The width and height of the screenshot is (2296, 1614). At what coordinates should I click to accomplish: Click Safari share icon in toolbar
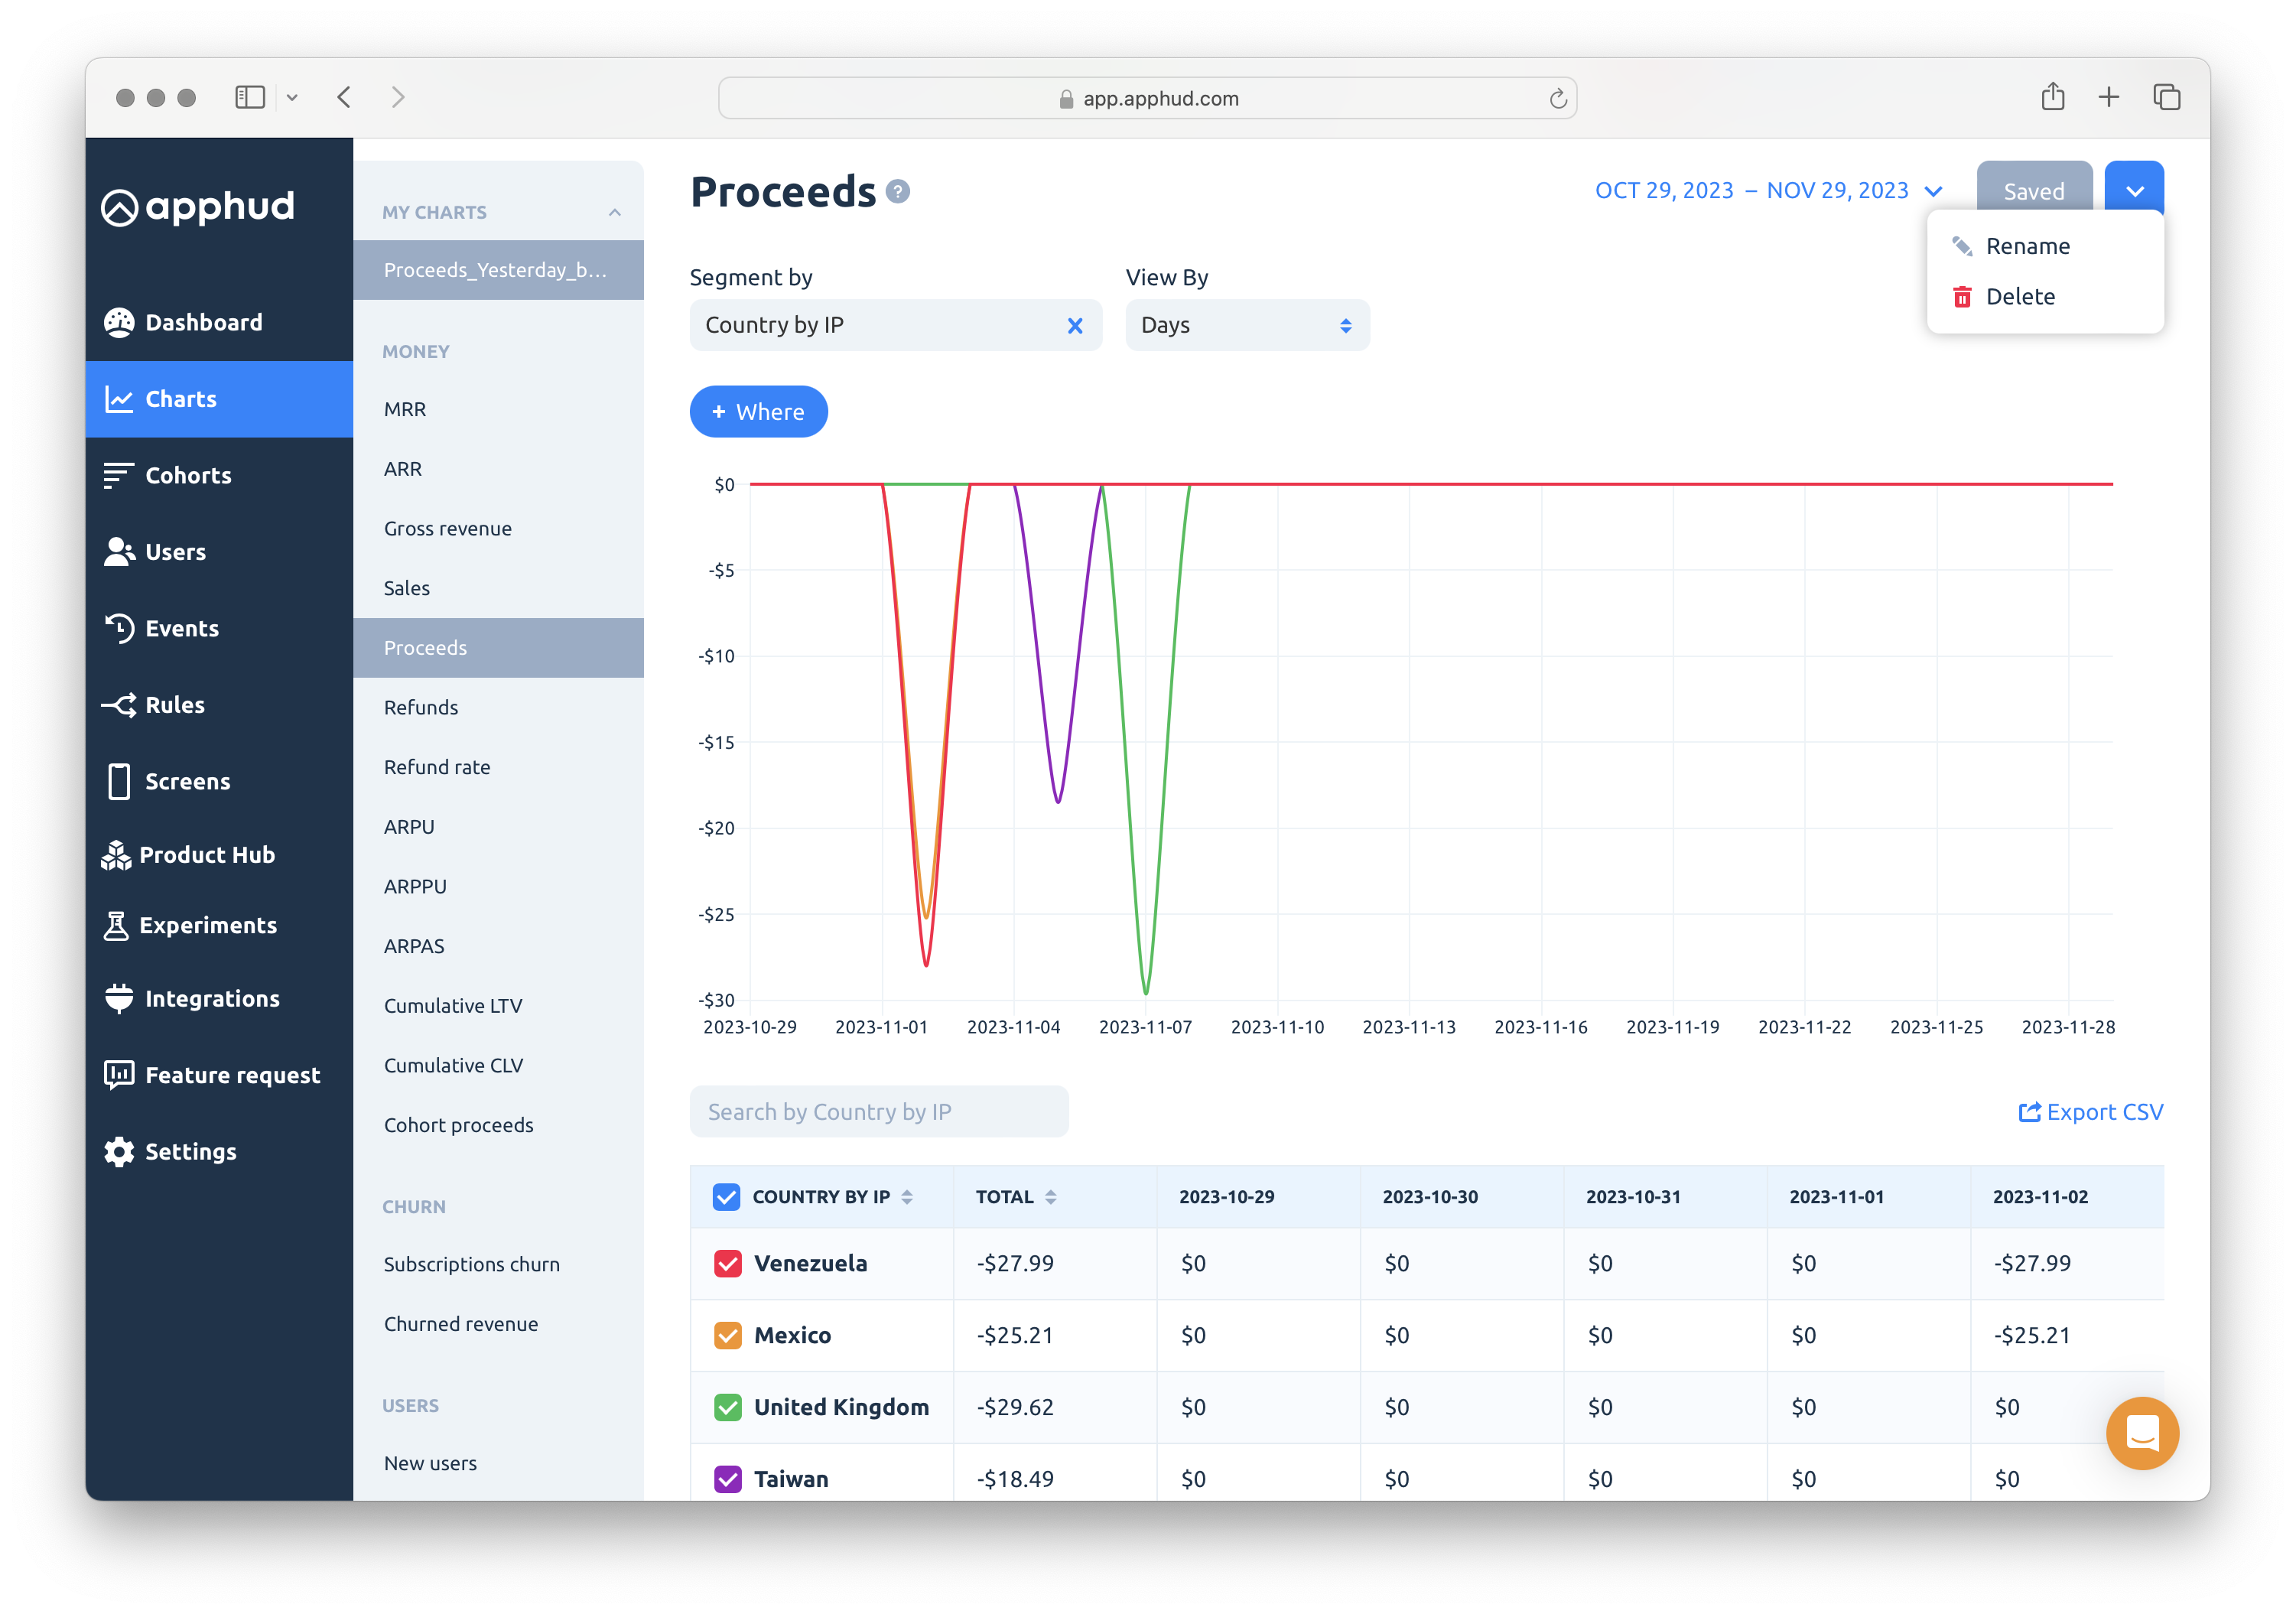(x=2052, y=97)
